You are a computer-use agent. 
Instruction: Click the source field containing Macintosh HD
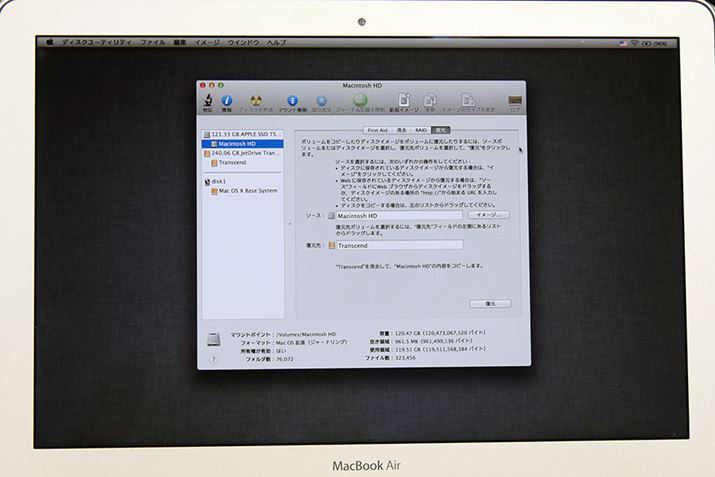[x=399, y=215]
